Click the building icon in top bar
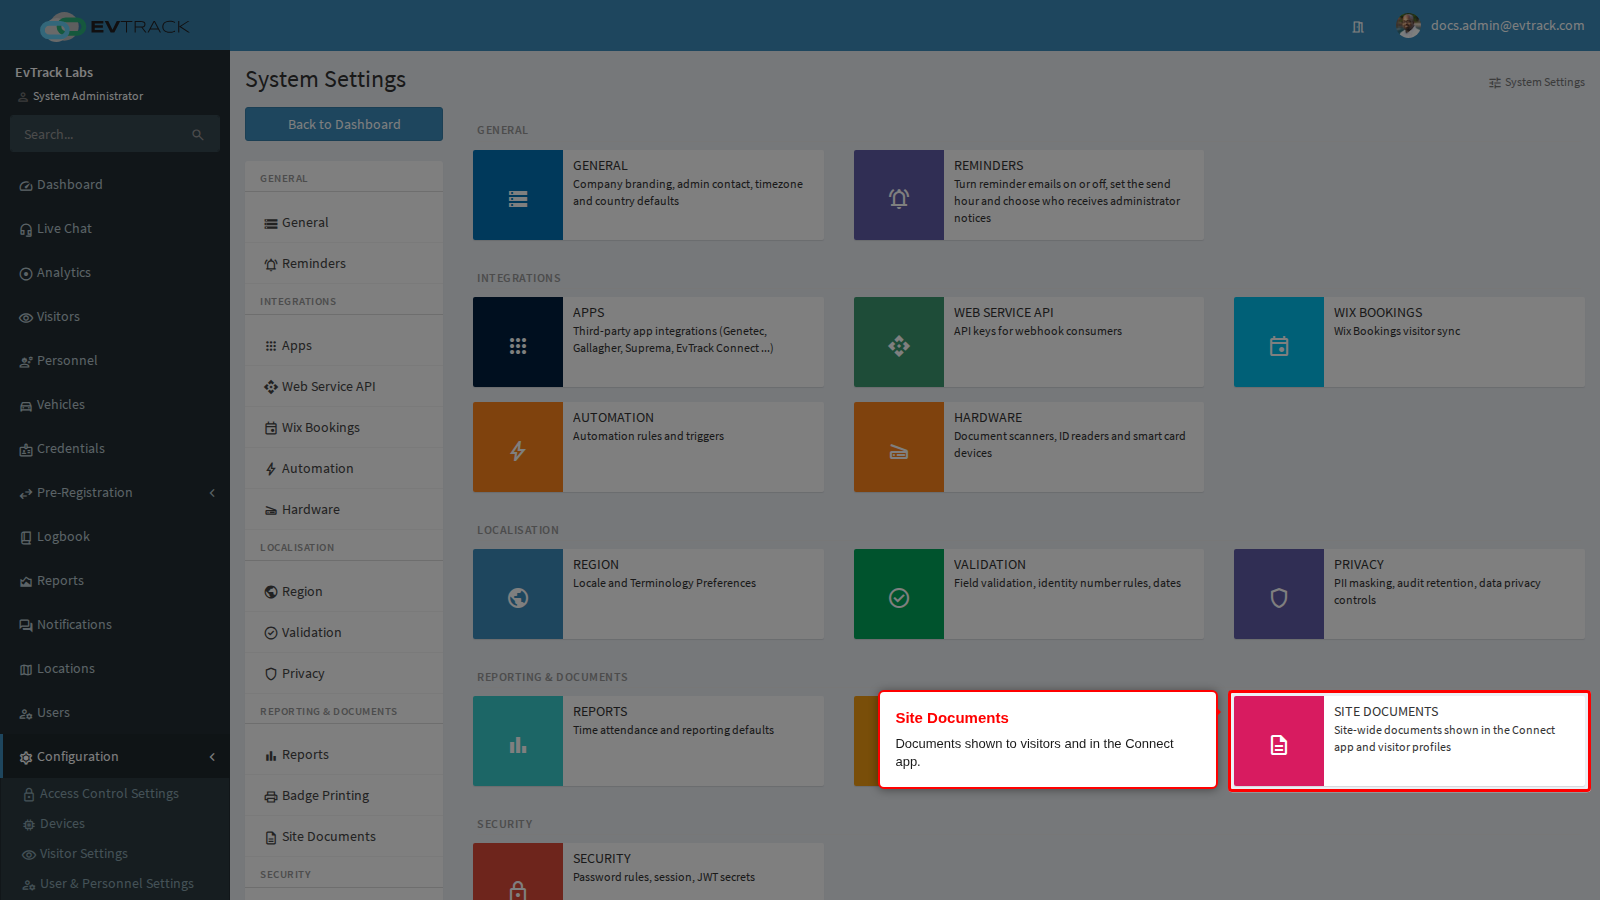This screenshot has height=900, width=1600. [1358, 27]
